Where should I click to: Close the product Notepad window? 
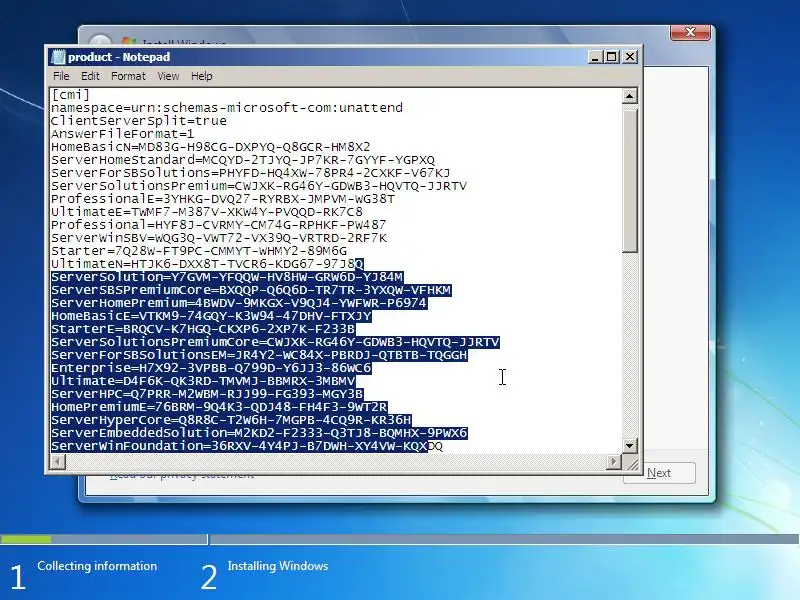click(630, 57)
